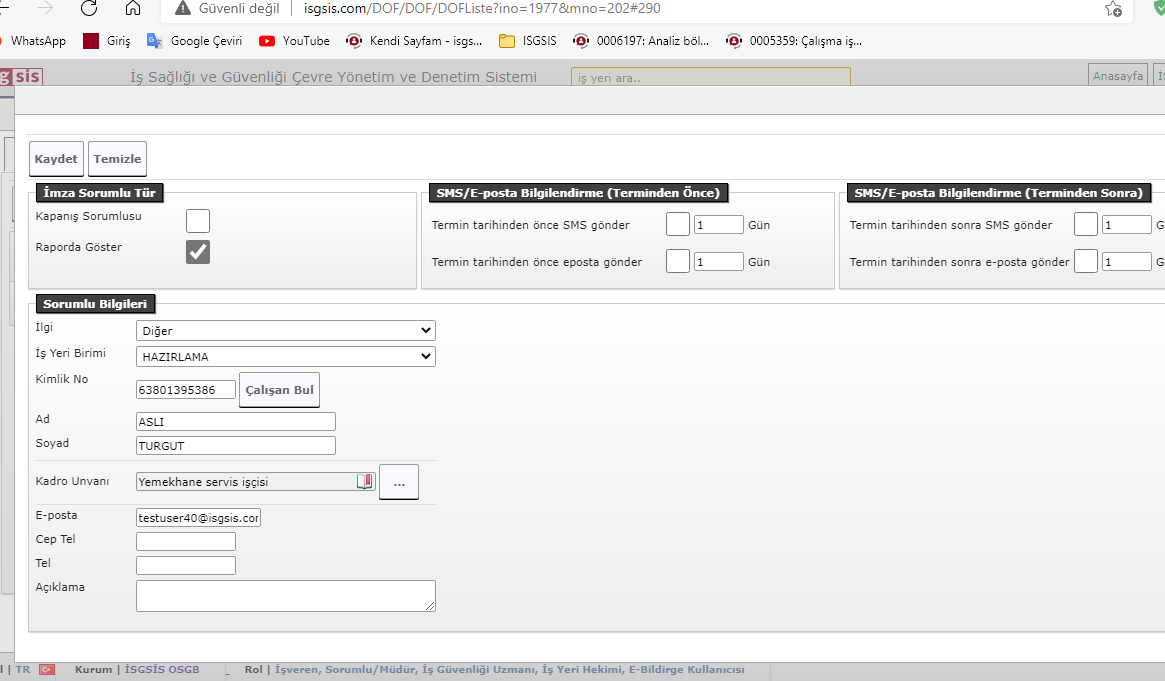Click the Açıklama text area
The height and width of the screenshot is (681, 1165).
point(285,596)
